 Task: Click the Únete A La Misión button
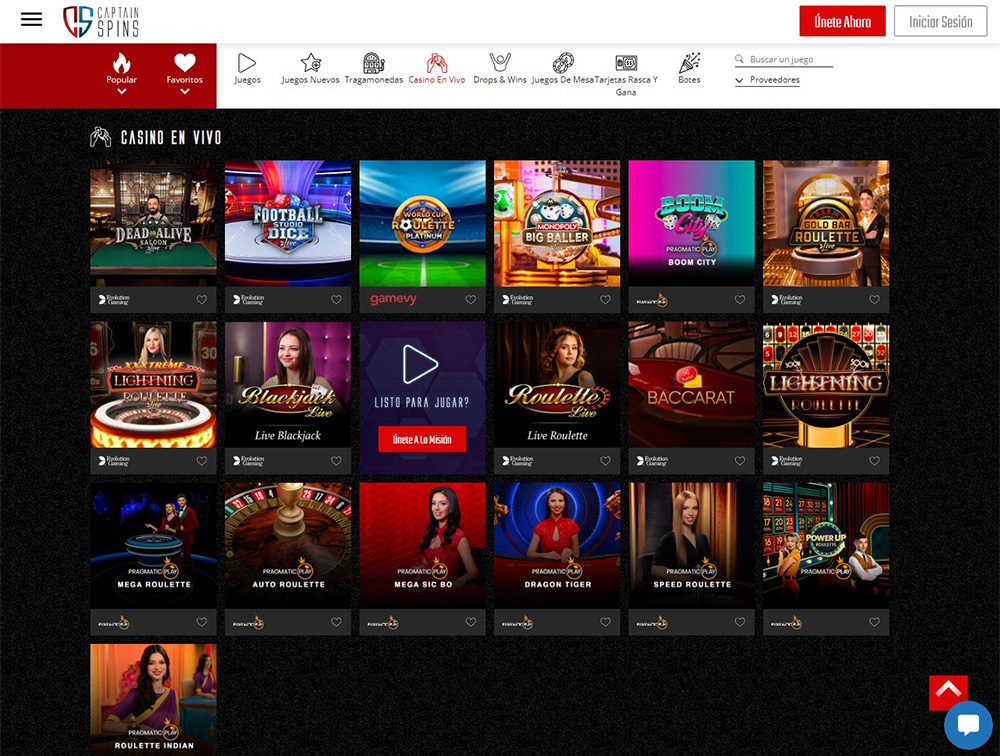tap(422, 439)
